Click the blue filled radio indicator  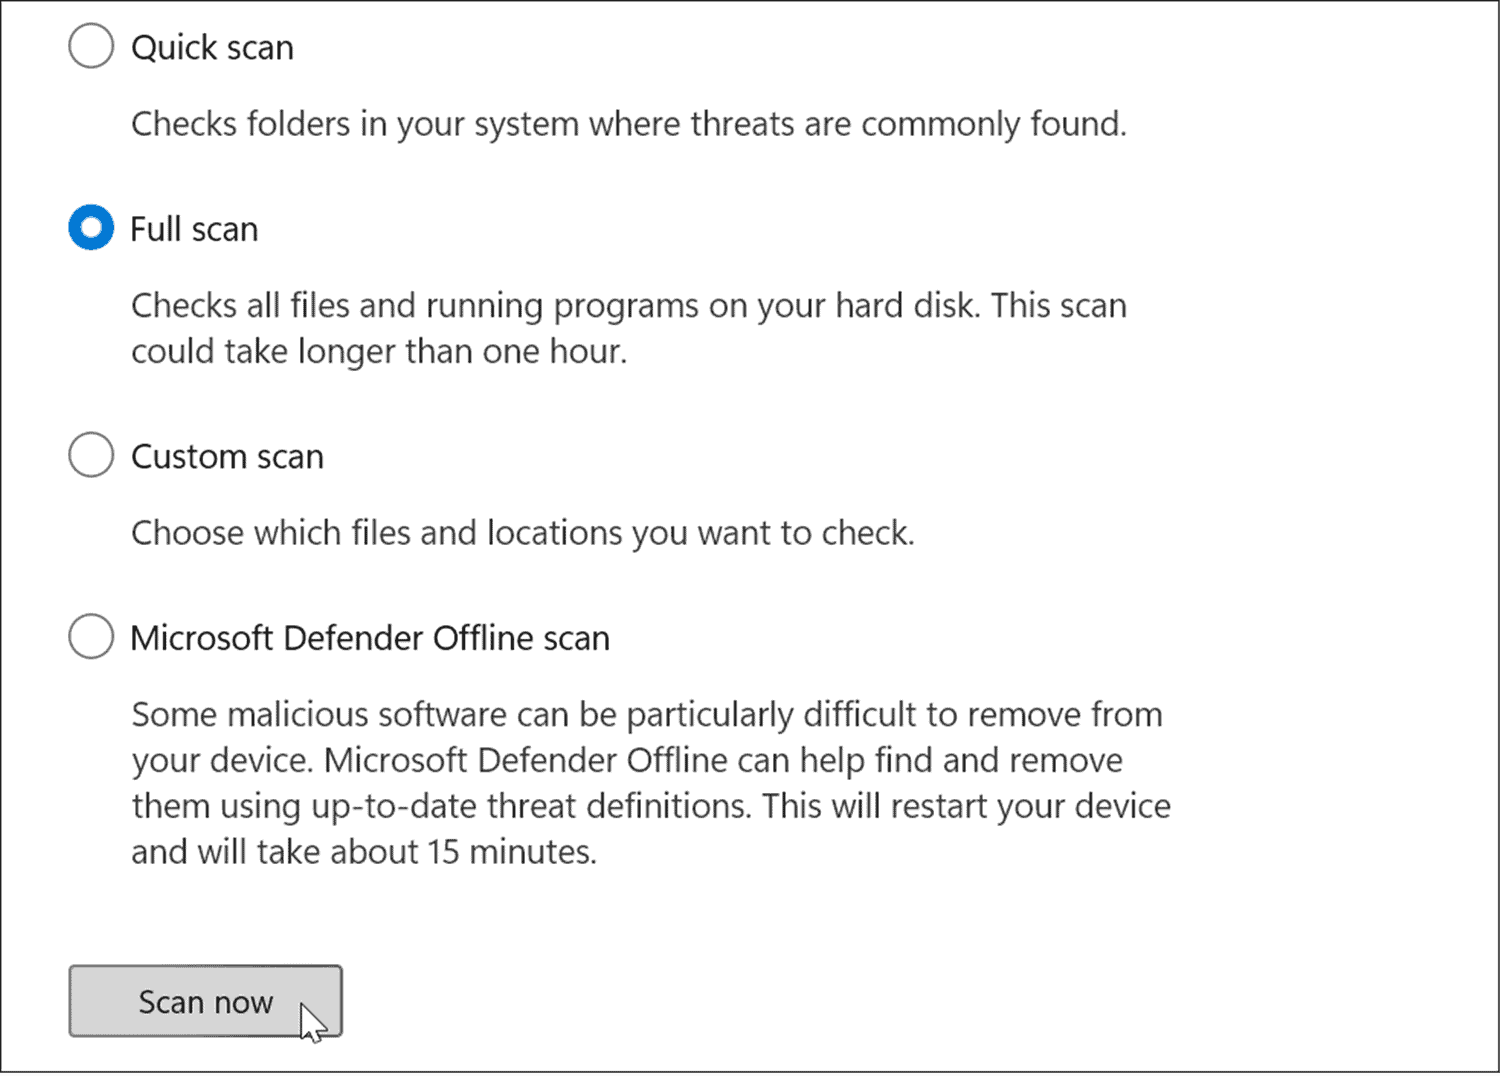pyautogui.click(x=90, y=227)
